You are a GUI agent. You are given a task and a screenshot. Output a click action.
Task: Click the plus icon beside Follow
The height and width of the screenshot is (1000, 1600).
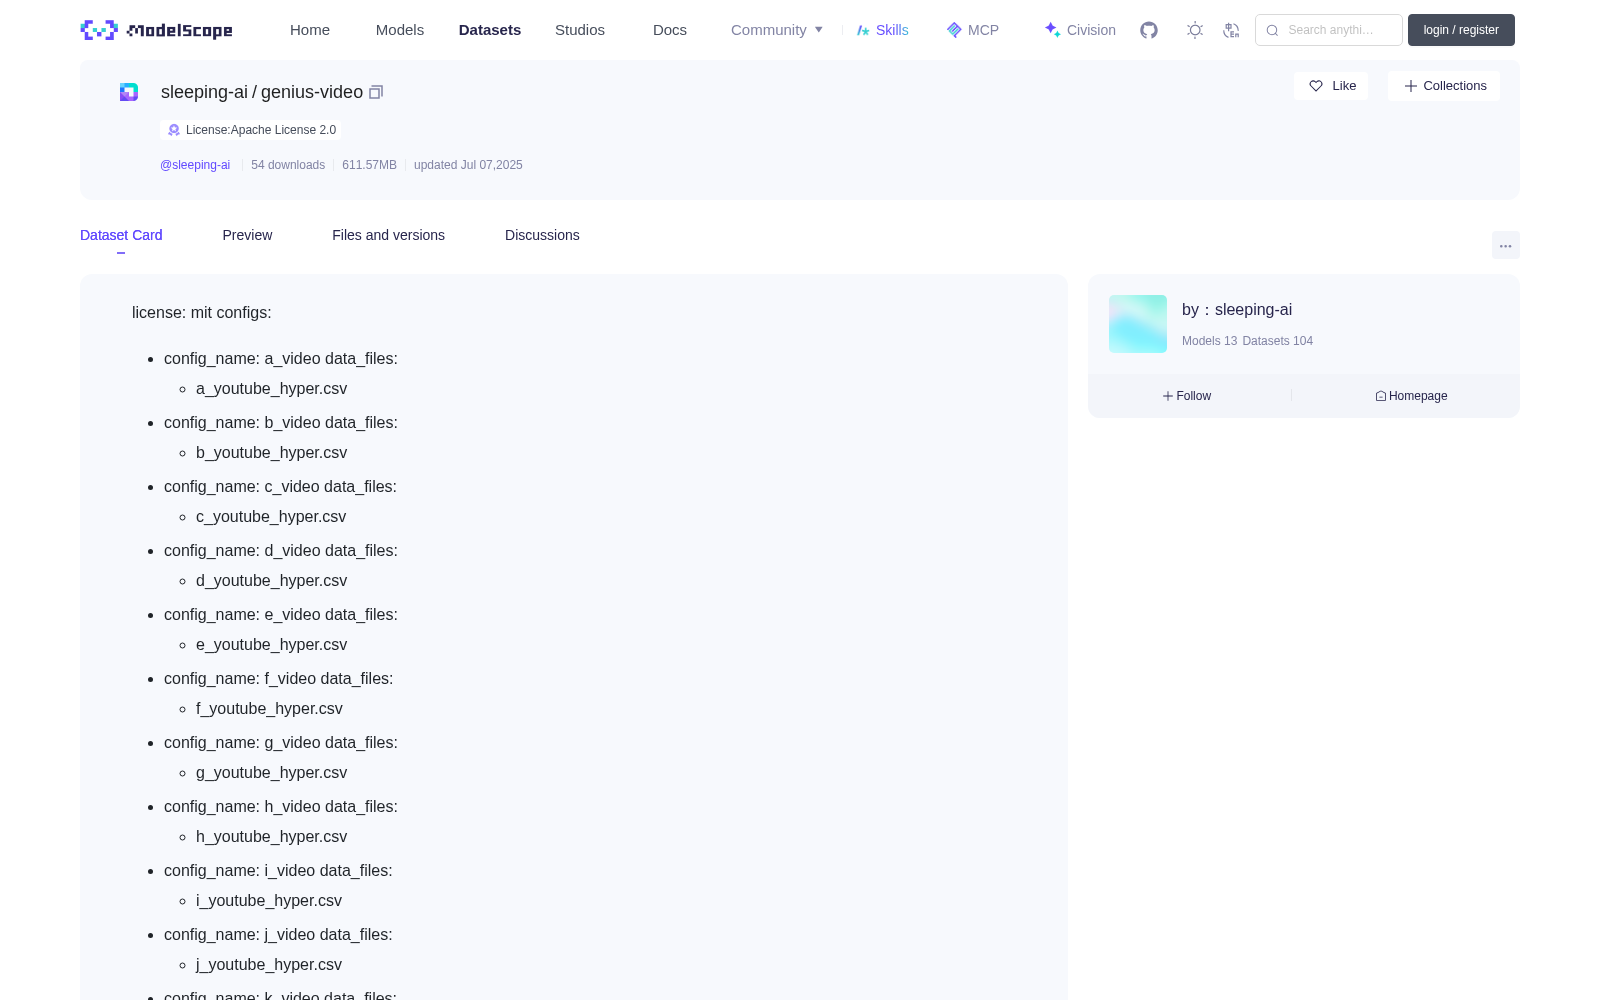coord(1168,396)
